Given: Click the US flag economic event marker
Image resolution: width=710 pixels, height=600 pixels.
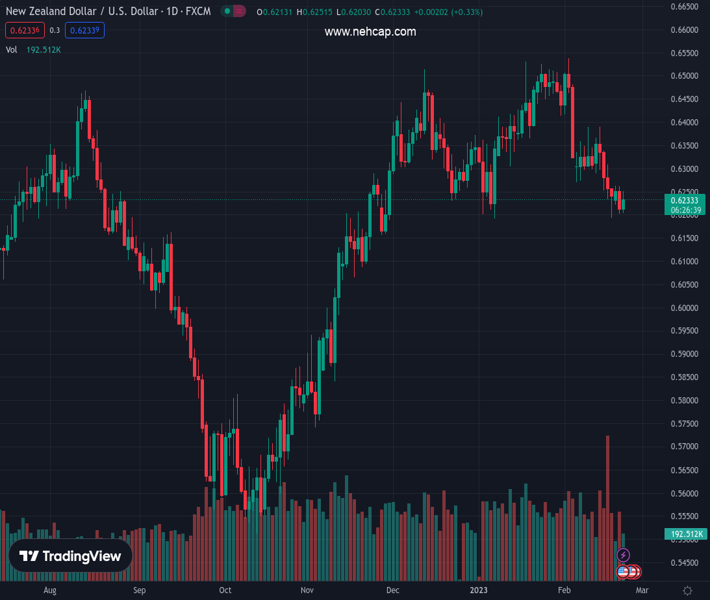Looking at the screenshot, I should [623, 571].
